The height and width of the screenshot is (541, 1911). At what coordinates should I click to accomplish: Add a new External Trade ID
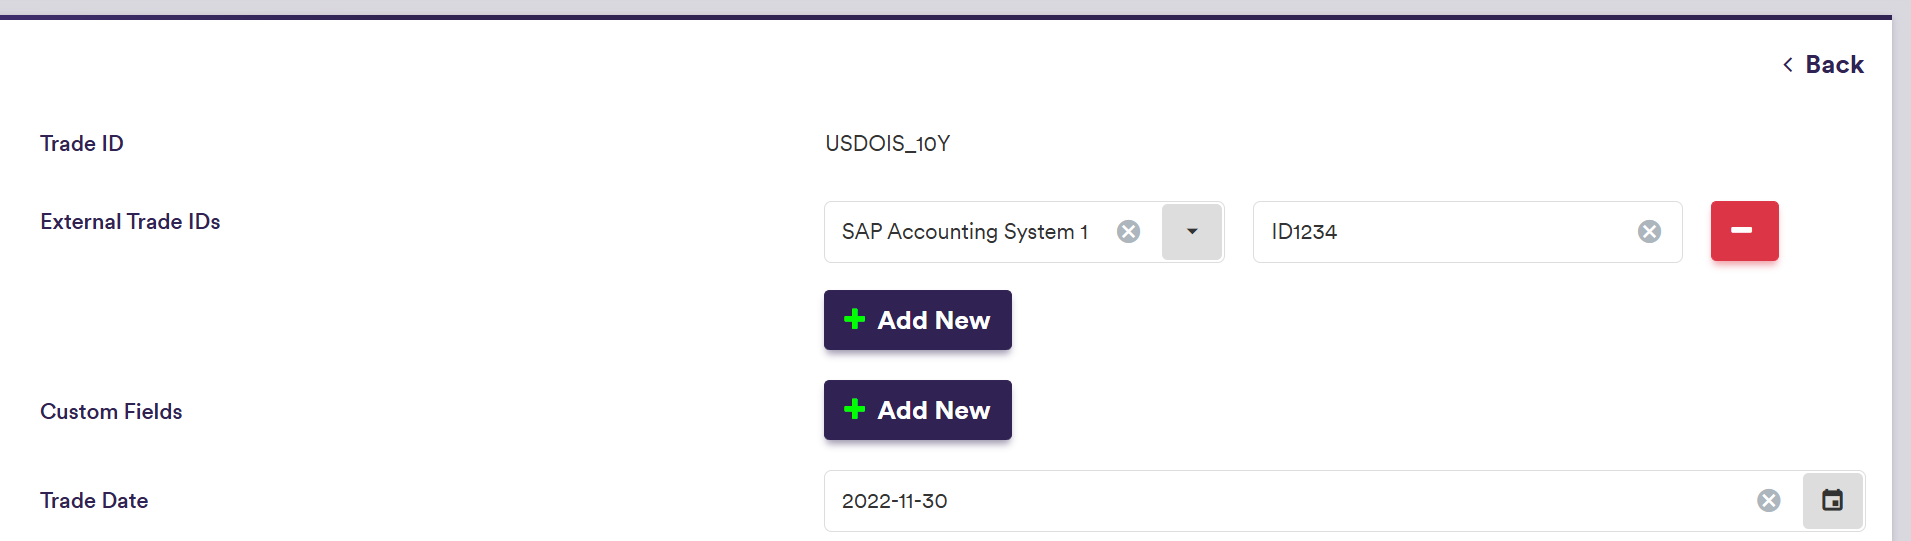click(918, 320)
